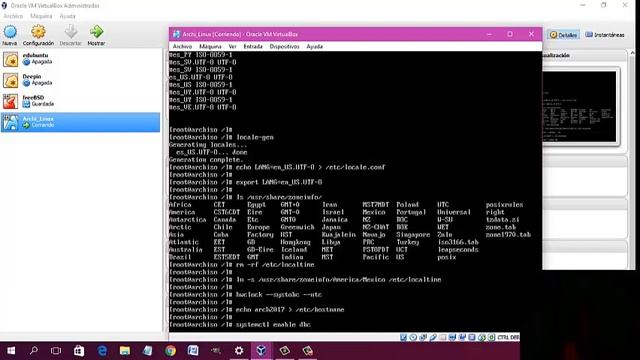640x360 pixels.
Task: Open the Ver menu in VM window
Action: click(x=232, y=47)
